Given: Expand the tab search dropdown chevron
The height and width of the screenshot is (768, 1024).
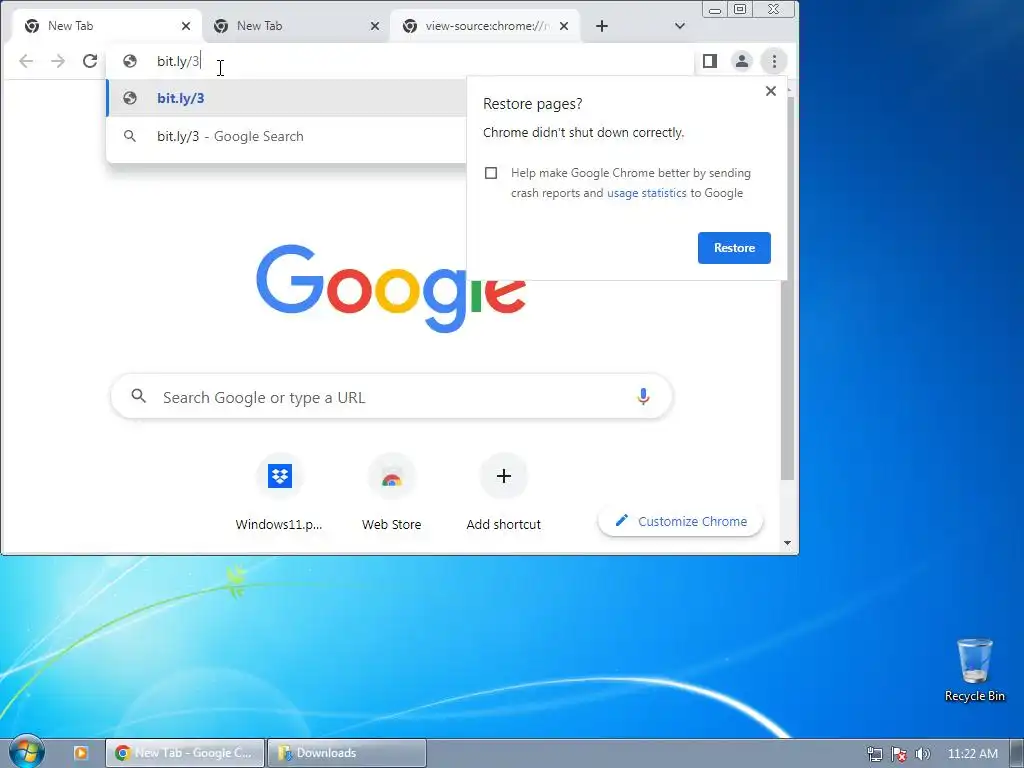Looking at the screenshot, I should tap(680, 26).
